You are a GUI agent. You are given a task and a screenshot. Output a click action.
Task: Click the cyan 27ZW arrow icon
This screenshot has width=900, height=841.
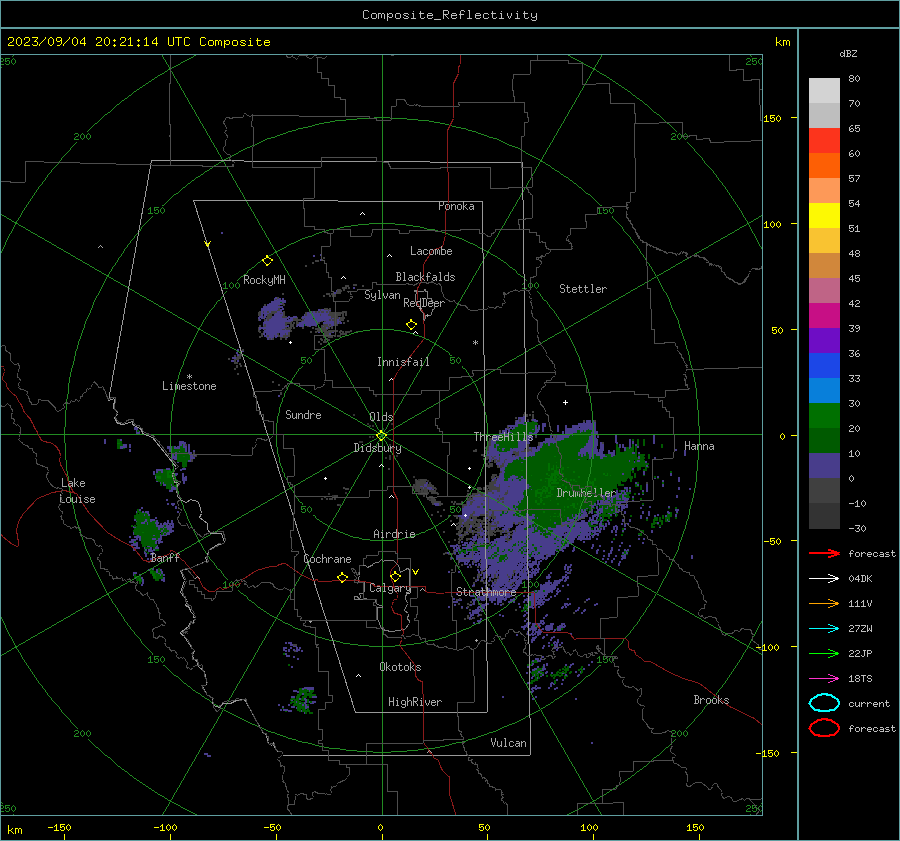[x=824, y=629]
